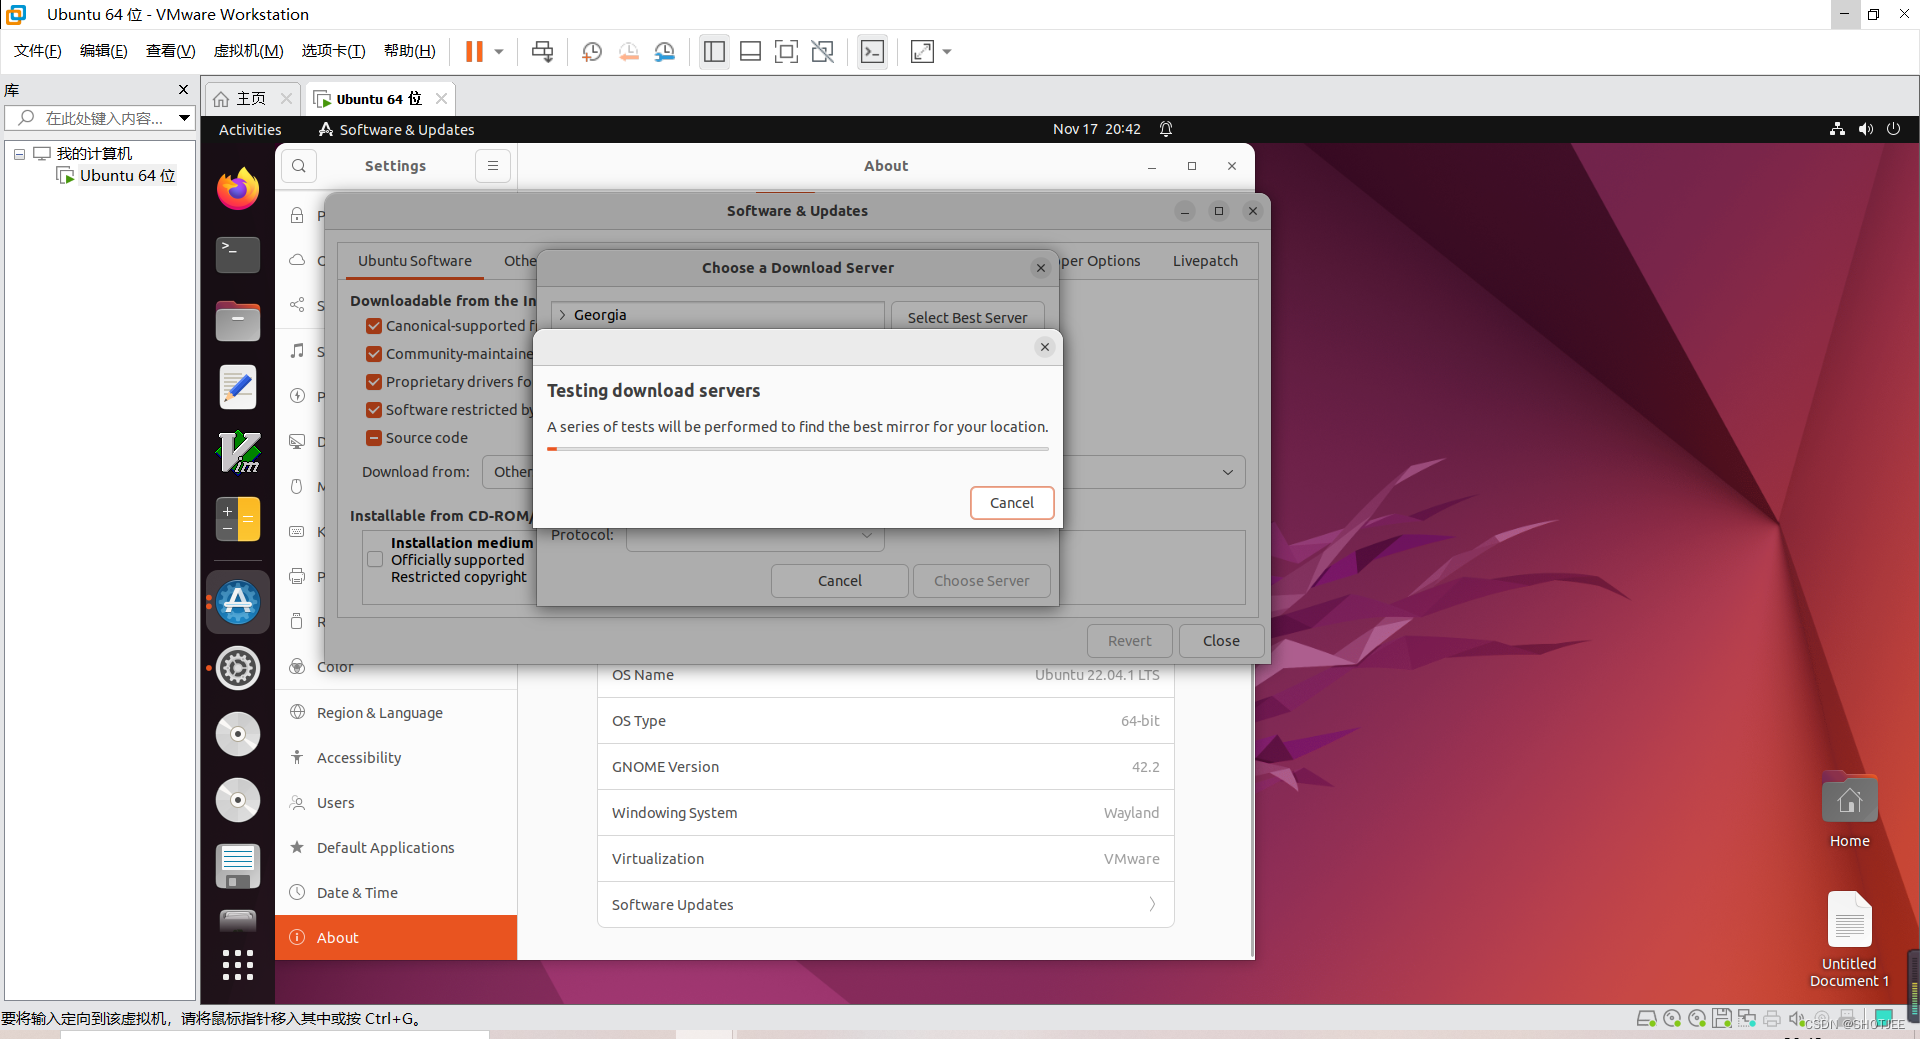Open Software Updates row in About

coord(885,905)
